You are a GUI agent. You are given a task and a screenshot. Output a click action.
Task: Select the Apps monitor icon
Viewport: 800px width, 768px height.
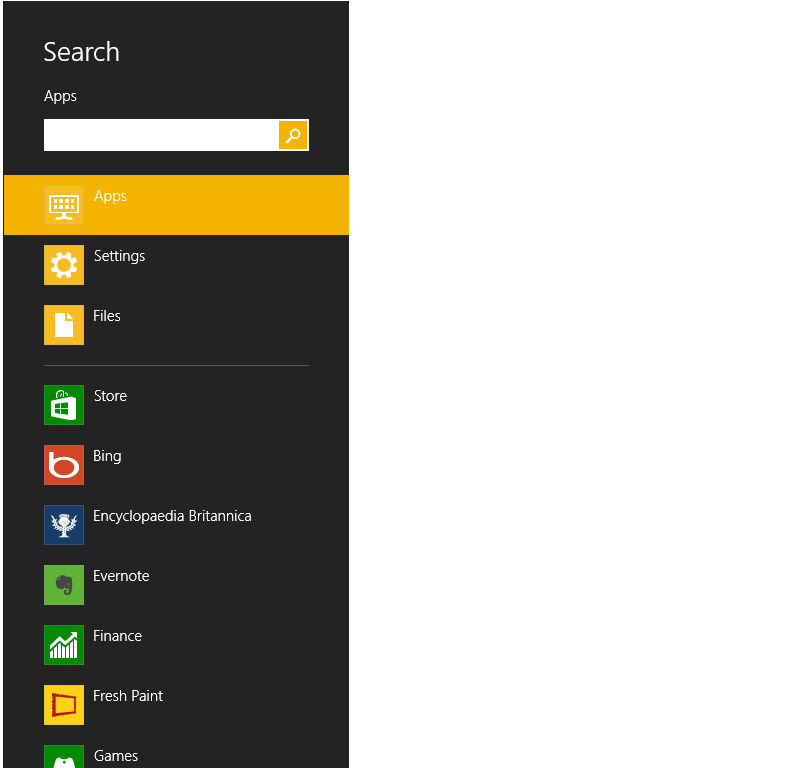click(x=64, y=205)
